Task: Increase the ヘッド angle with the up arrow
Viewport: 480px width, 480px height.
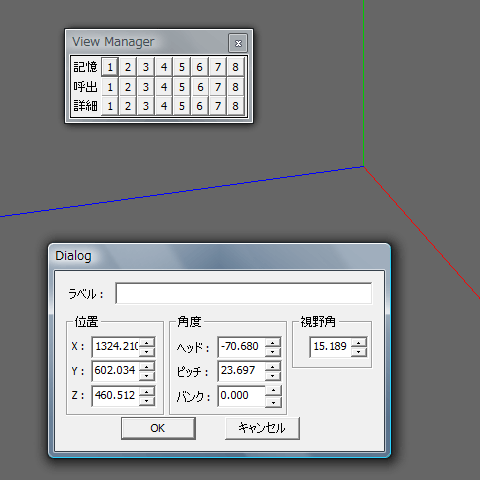Action: (273, 342)
